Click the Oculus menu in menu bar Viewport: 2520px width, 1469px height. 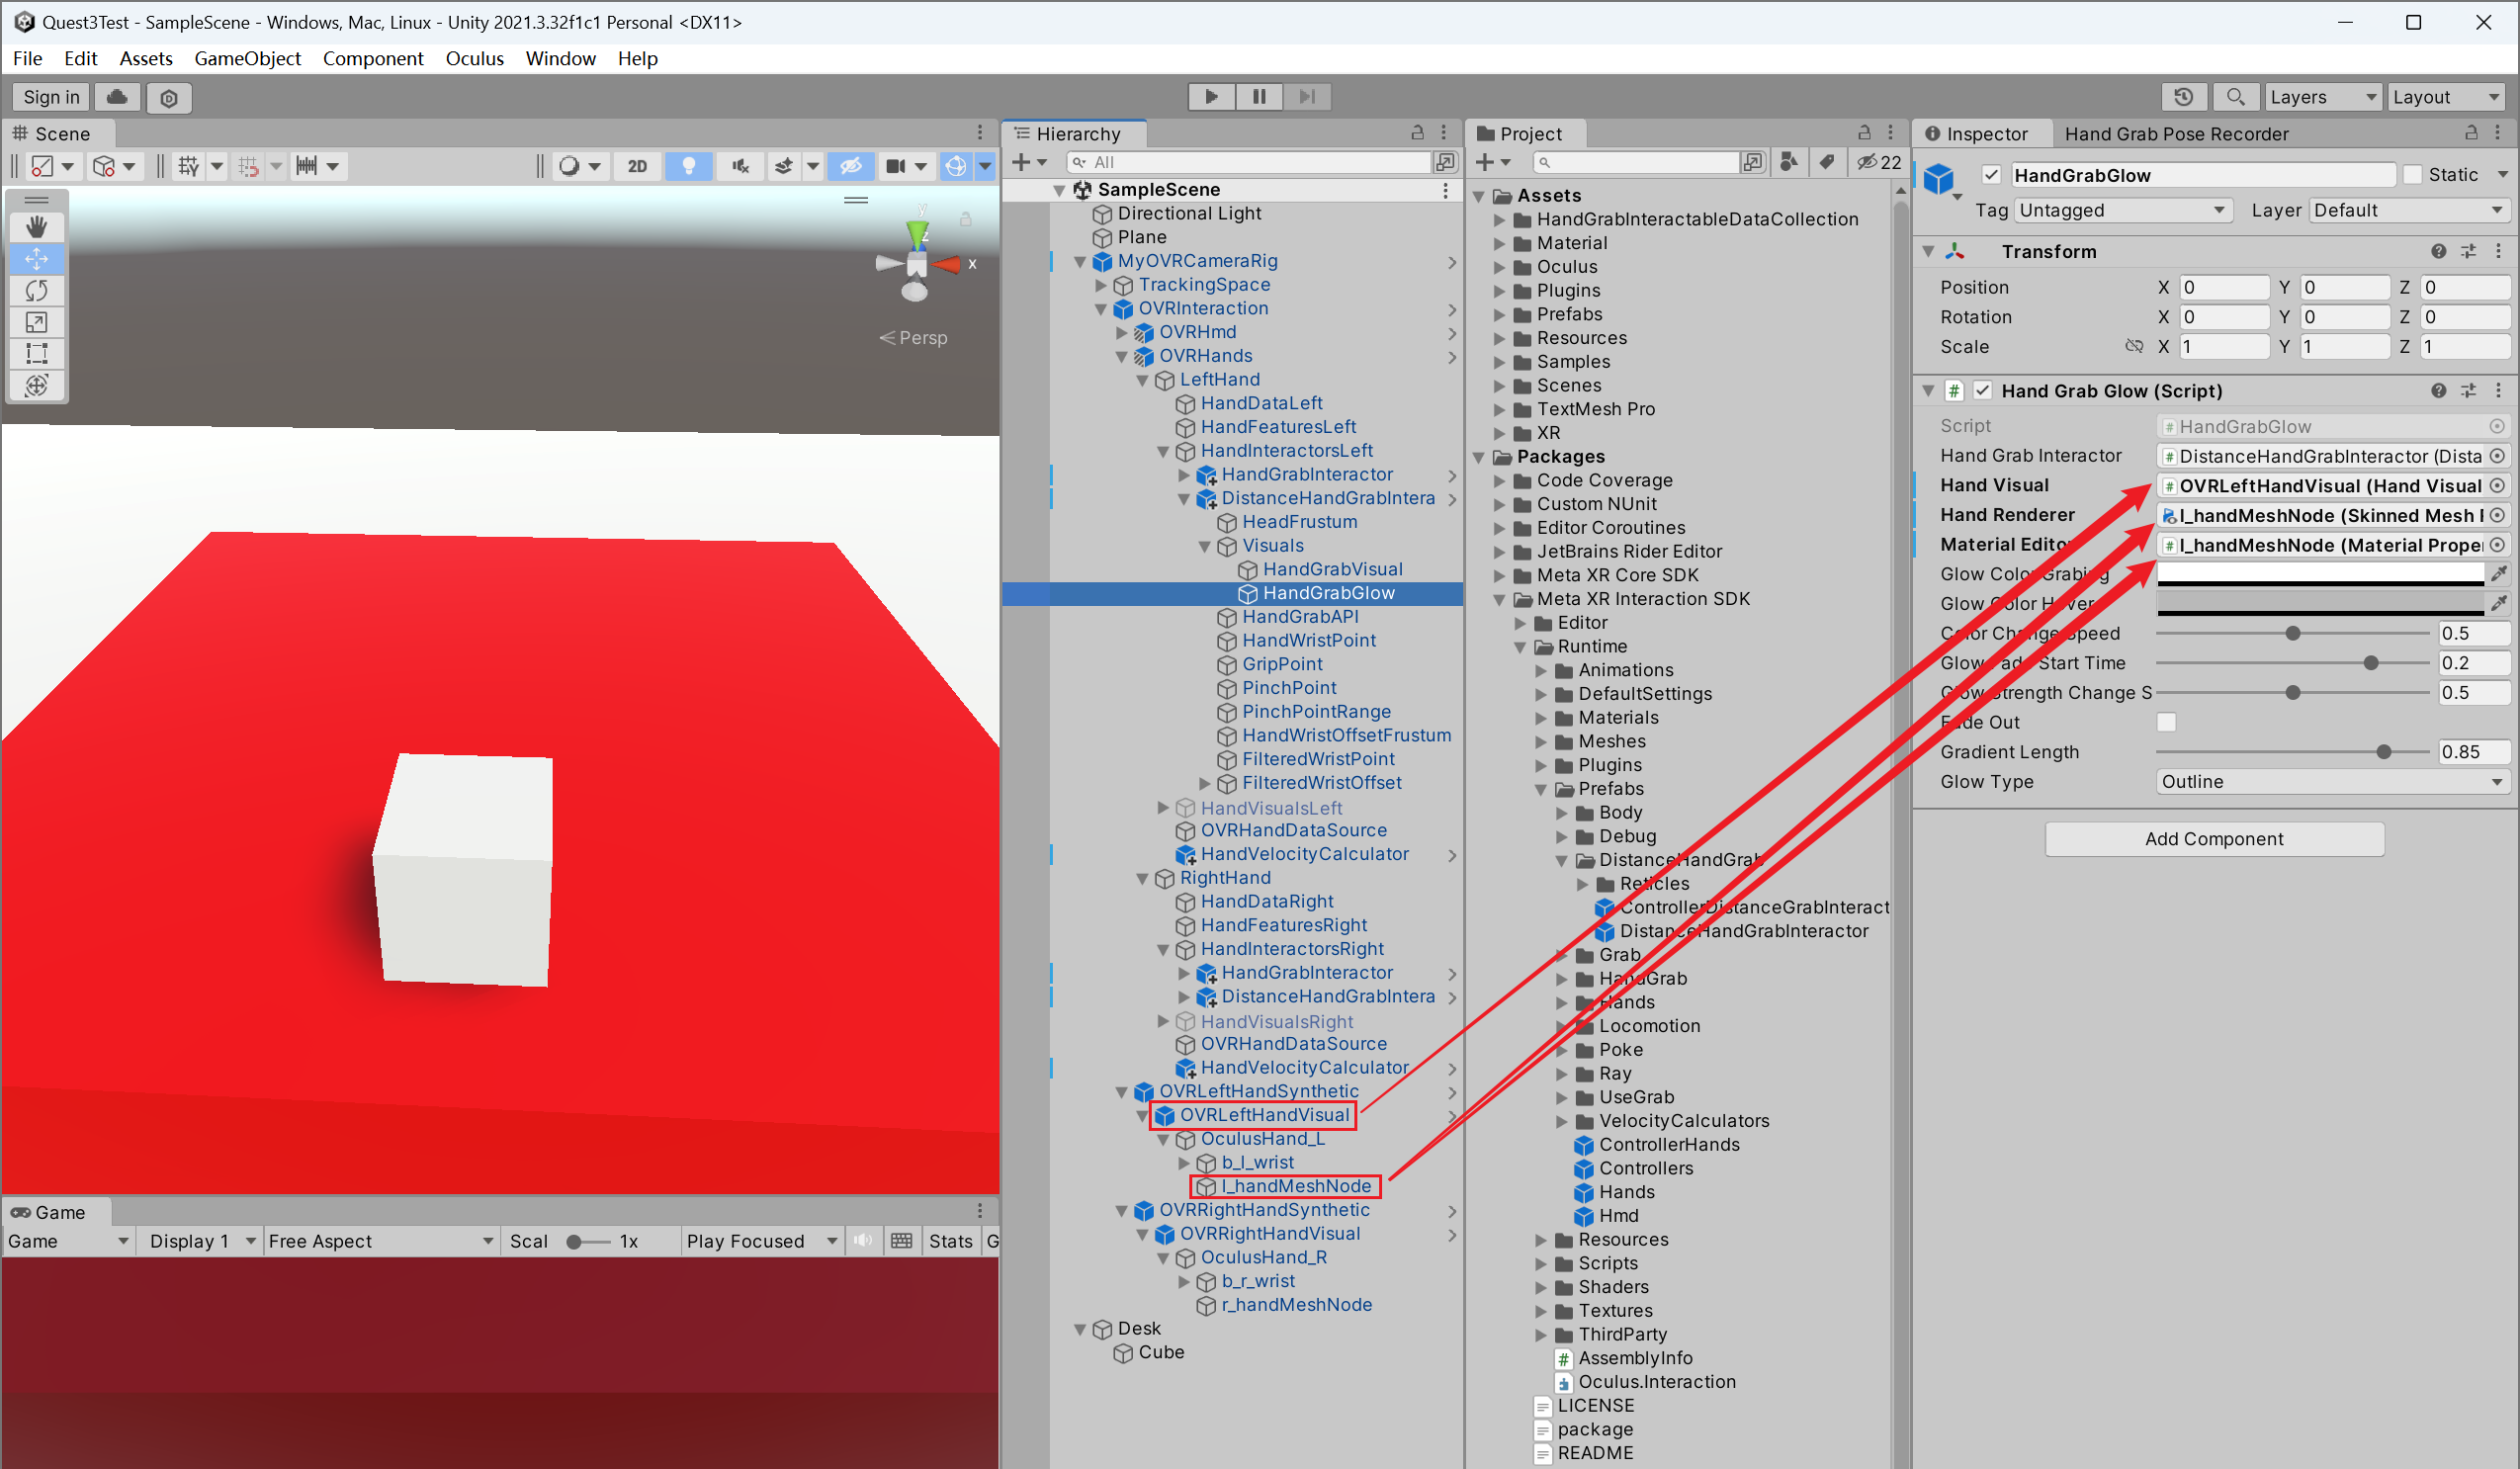476,57
